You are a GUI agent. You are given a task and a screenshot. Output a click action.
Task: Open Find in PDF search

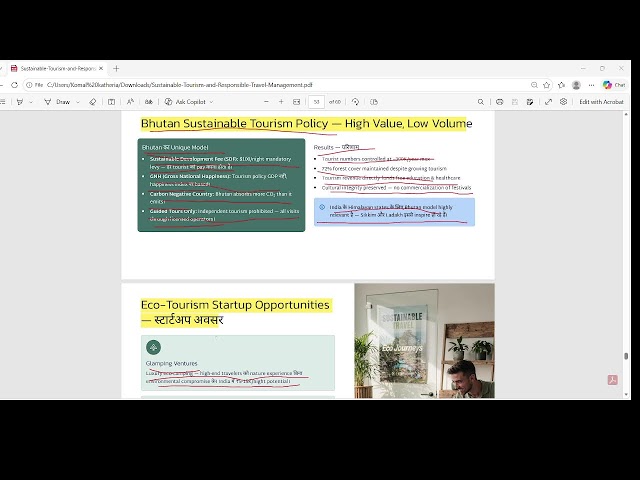coord(481,102)
